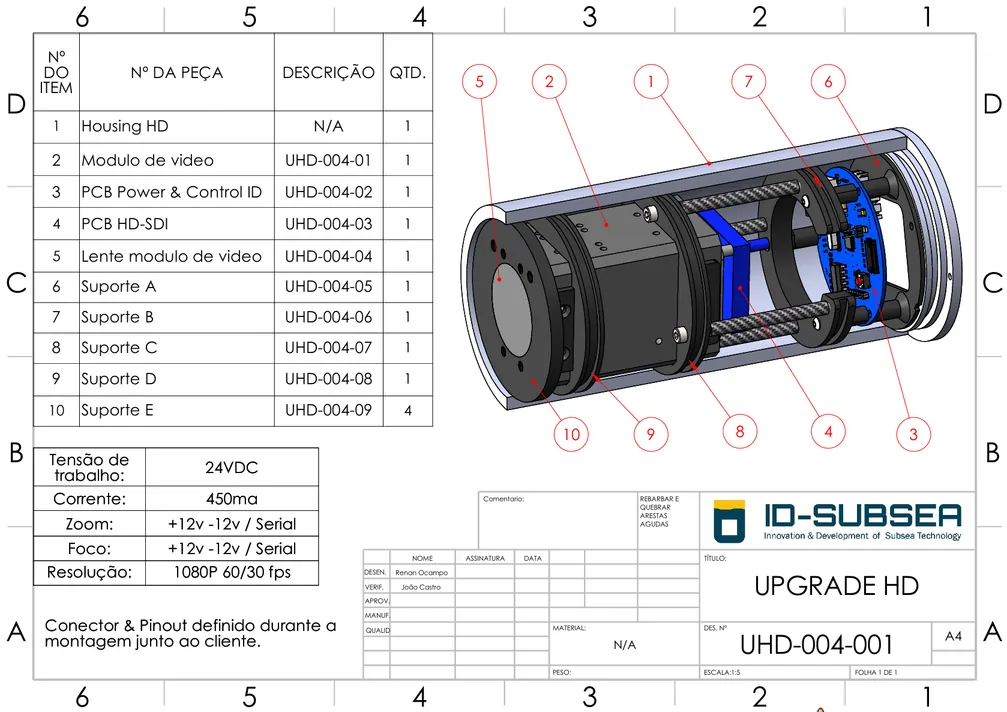Click part number UHD-004-07
1007x712 pixels.
click(328, 348)
